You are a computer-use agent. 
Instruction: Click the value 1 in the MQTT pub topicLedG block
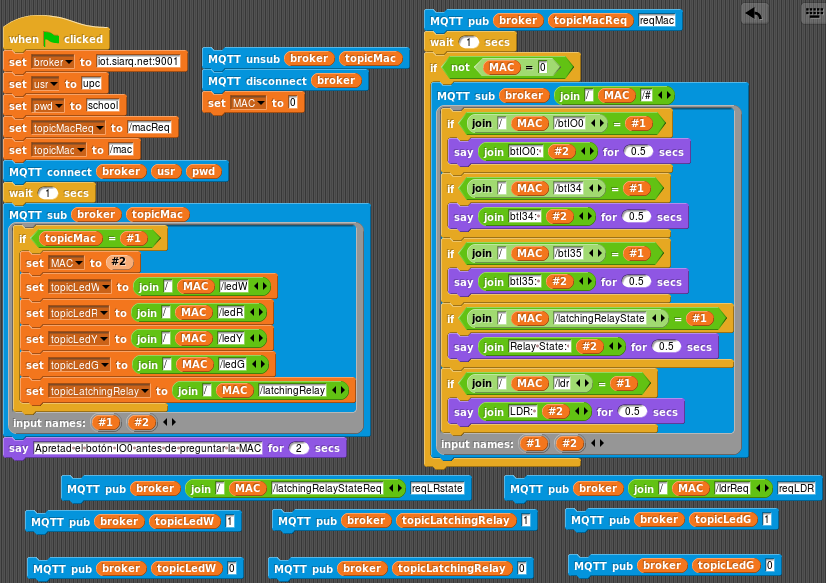point(767,520)
